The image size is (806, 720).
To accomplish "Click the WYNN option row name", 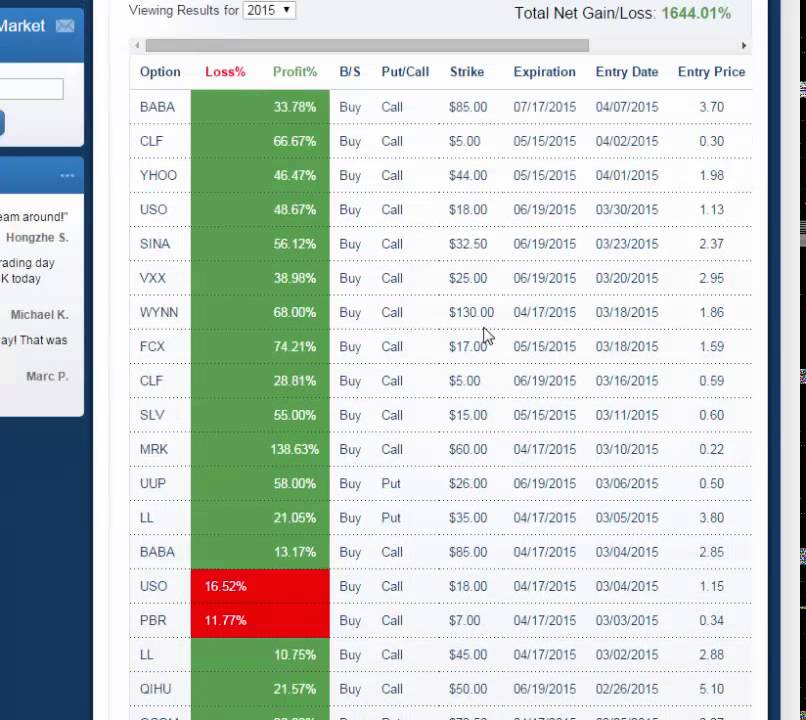I will point(159,312).
